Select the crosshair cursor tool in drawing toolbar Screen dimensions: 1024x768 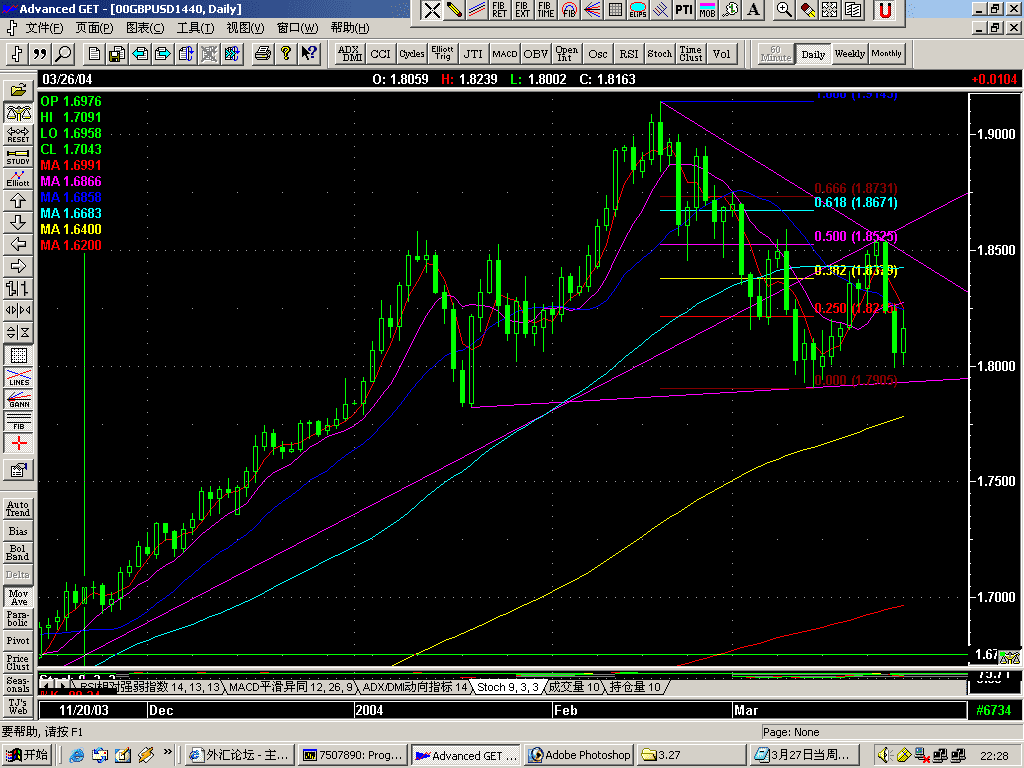coord(431,10)
